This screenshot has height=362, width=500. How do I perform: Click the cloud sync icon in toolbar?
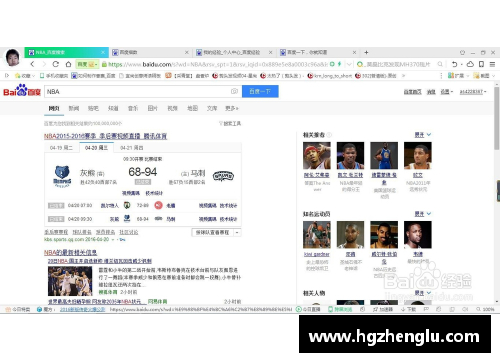coord(470,64)
